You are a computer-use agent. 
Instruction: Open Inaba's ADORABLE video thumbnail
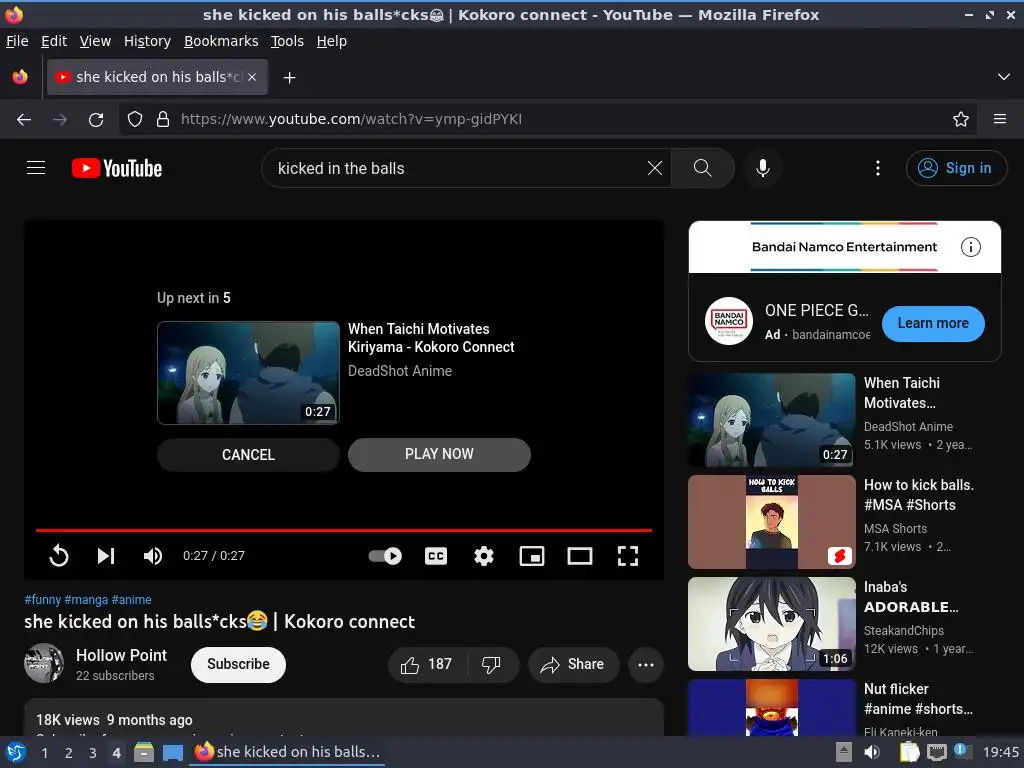coord(771,624)
